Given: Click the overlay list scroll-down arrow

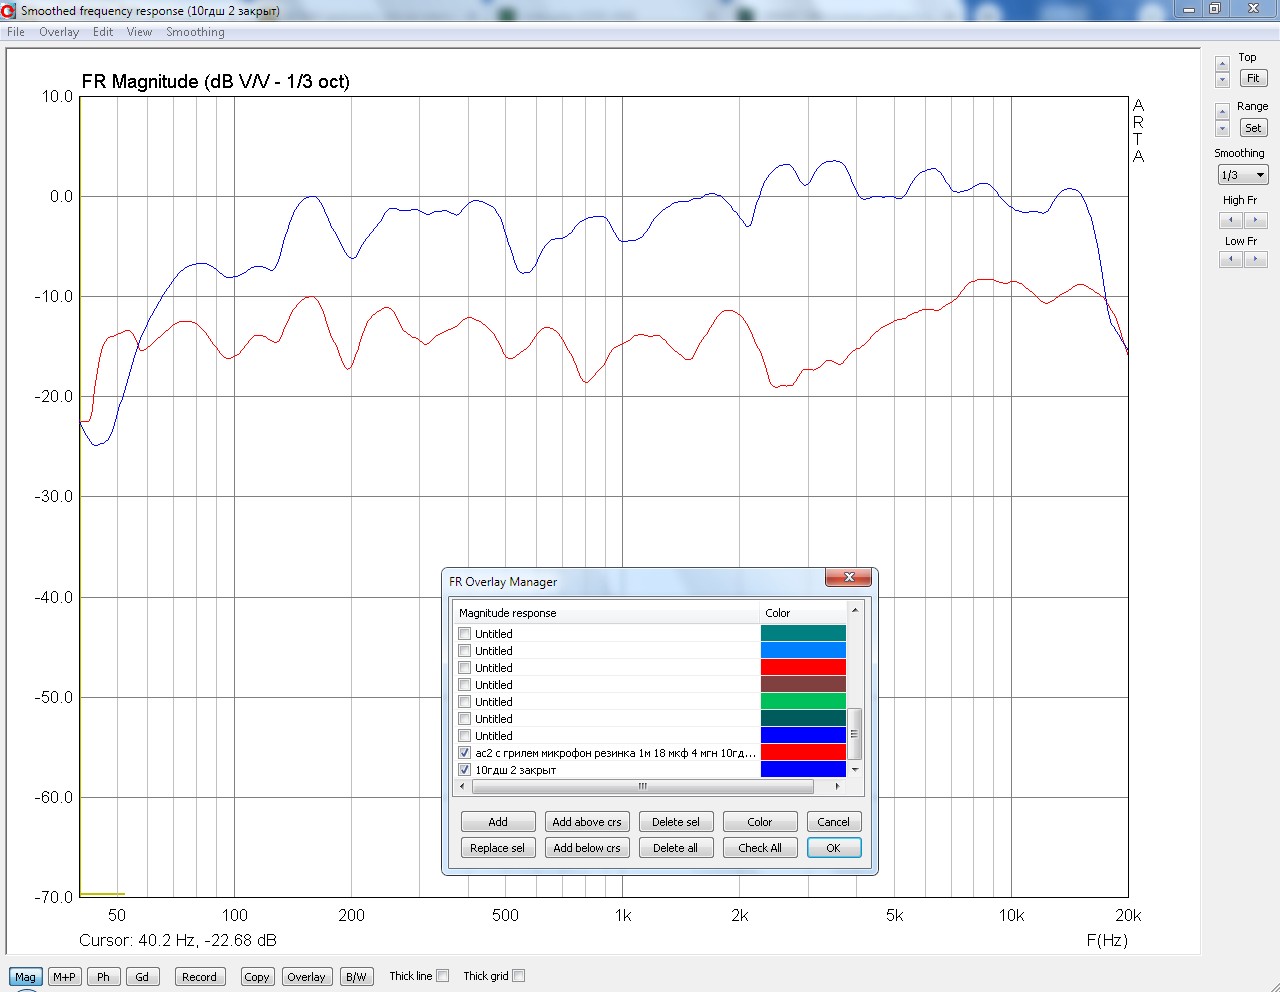Looking at the screenshot, I should [x=855, y=770].
